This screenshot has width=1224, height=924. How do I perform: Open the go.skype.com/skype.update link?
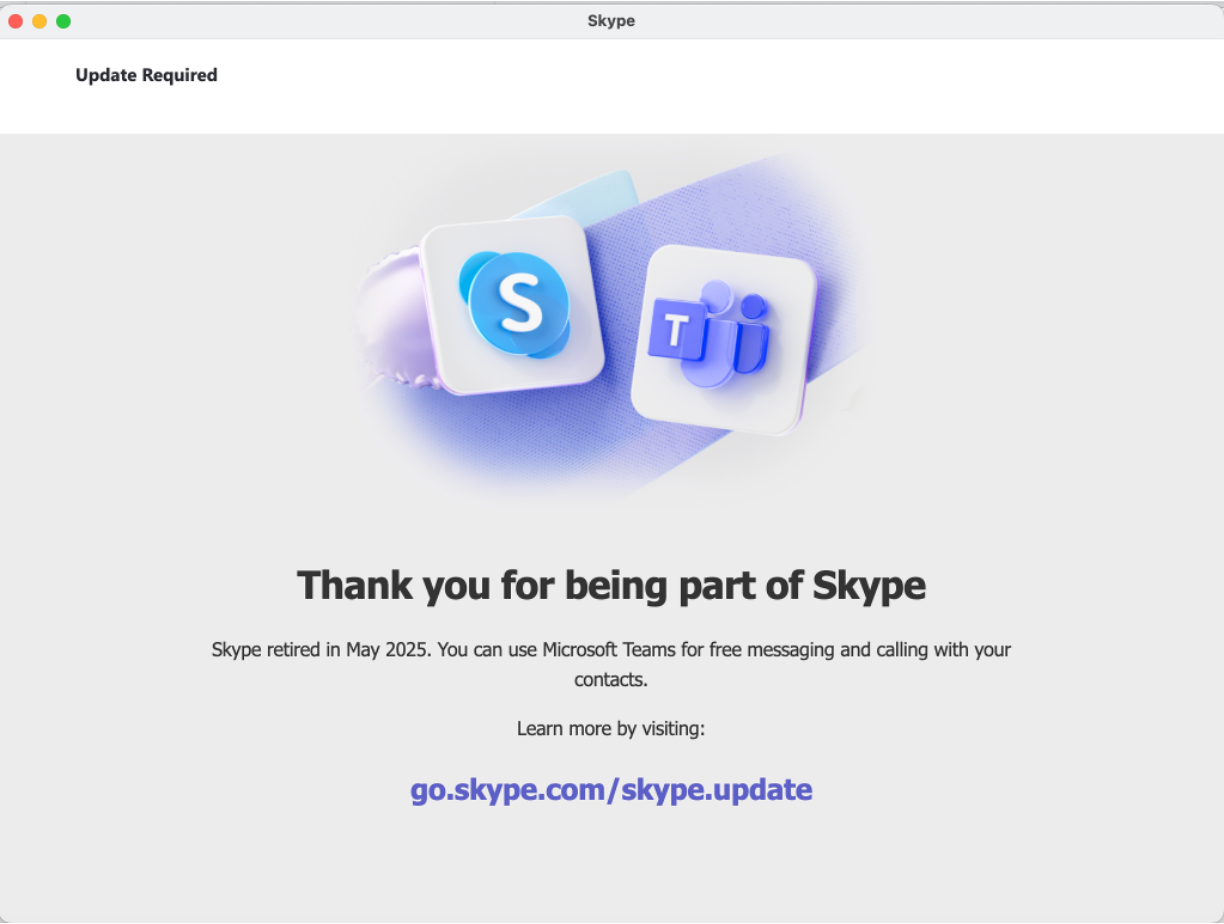click(x=611, y=790)
